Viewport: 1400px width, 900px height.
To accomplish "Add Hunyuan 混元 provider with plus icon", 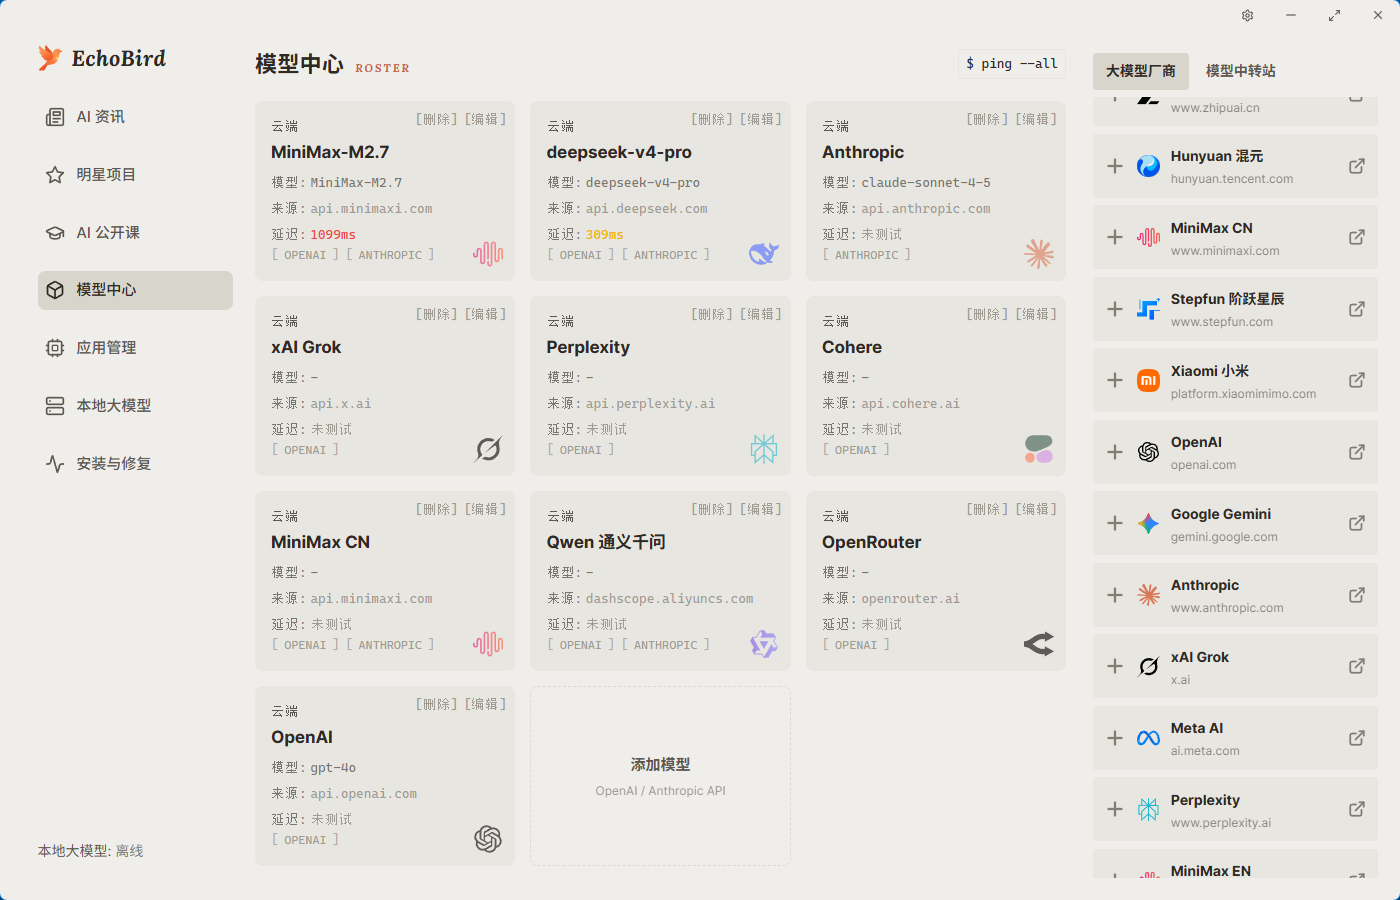I will click(1115, 166).
